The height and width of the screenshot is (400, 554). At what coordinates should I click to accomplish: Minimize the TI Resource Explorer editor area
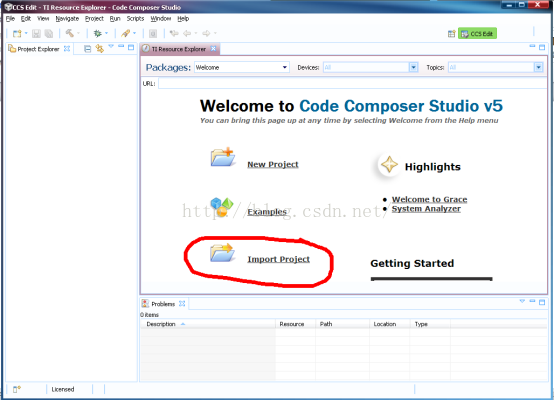(x=532, y=46)
